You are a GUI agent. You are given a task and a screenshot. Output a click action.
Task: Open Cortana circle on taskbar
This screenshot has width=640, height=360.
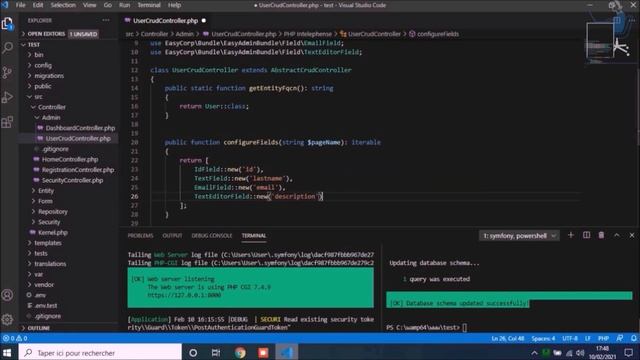193,353
